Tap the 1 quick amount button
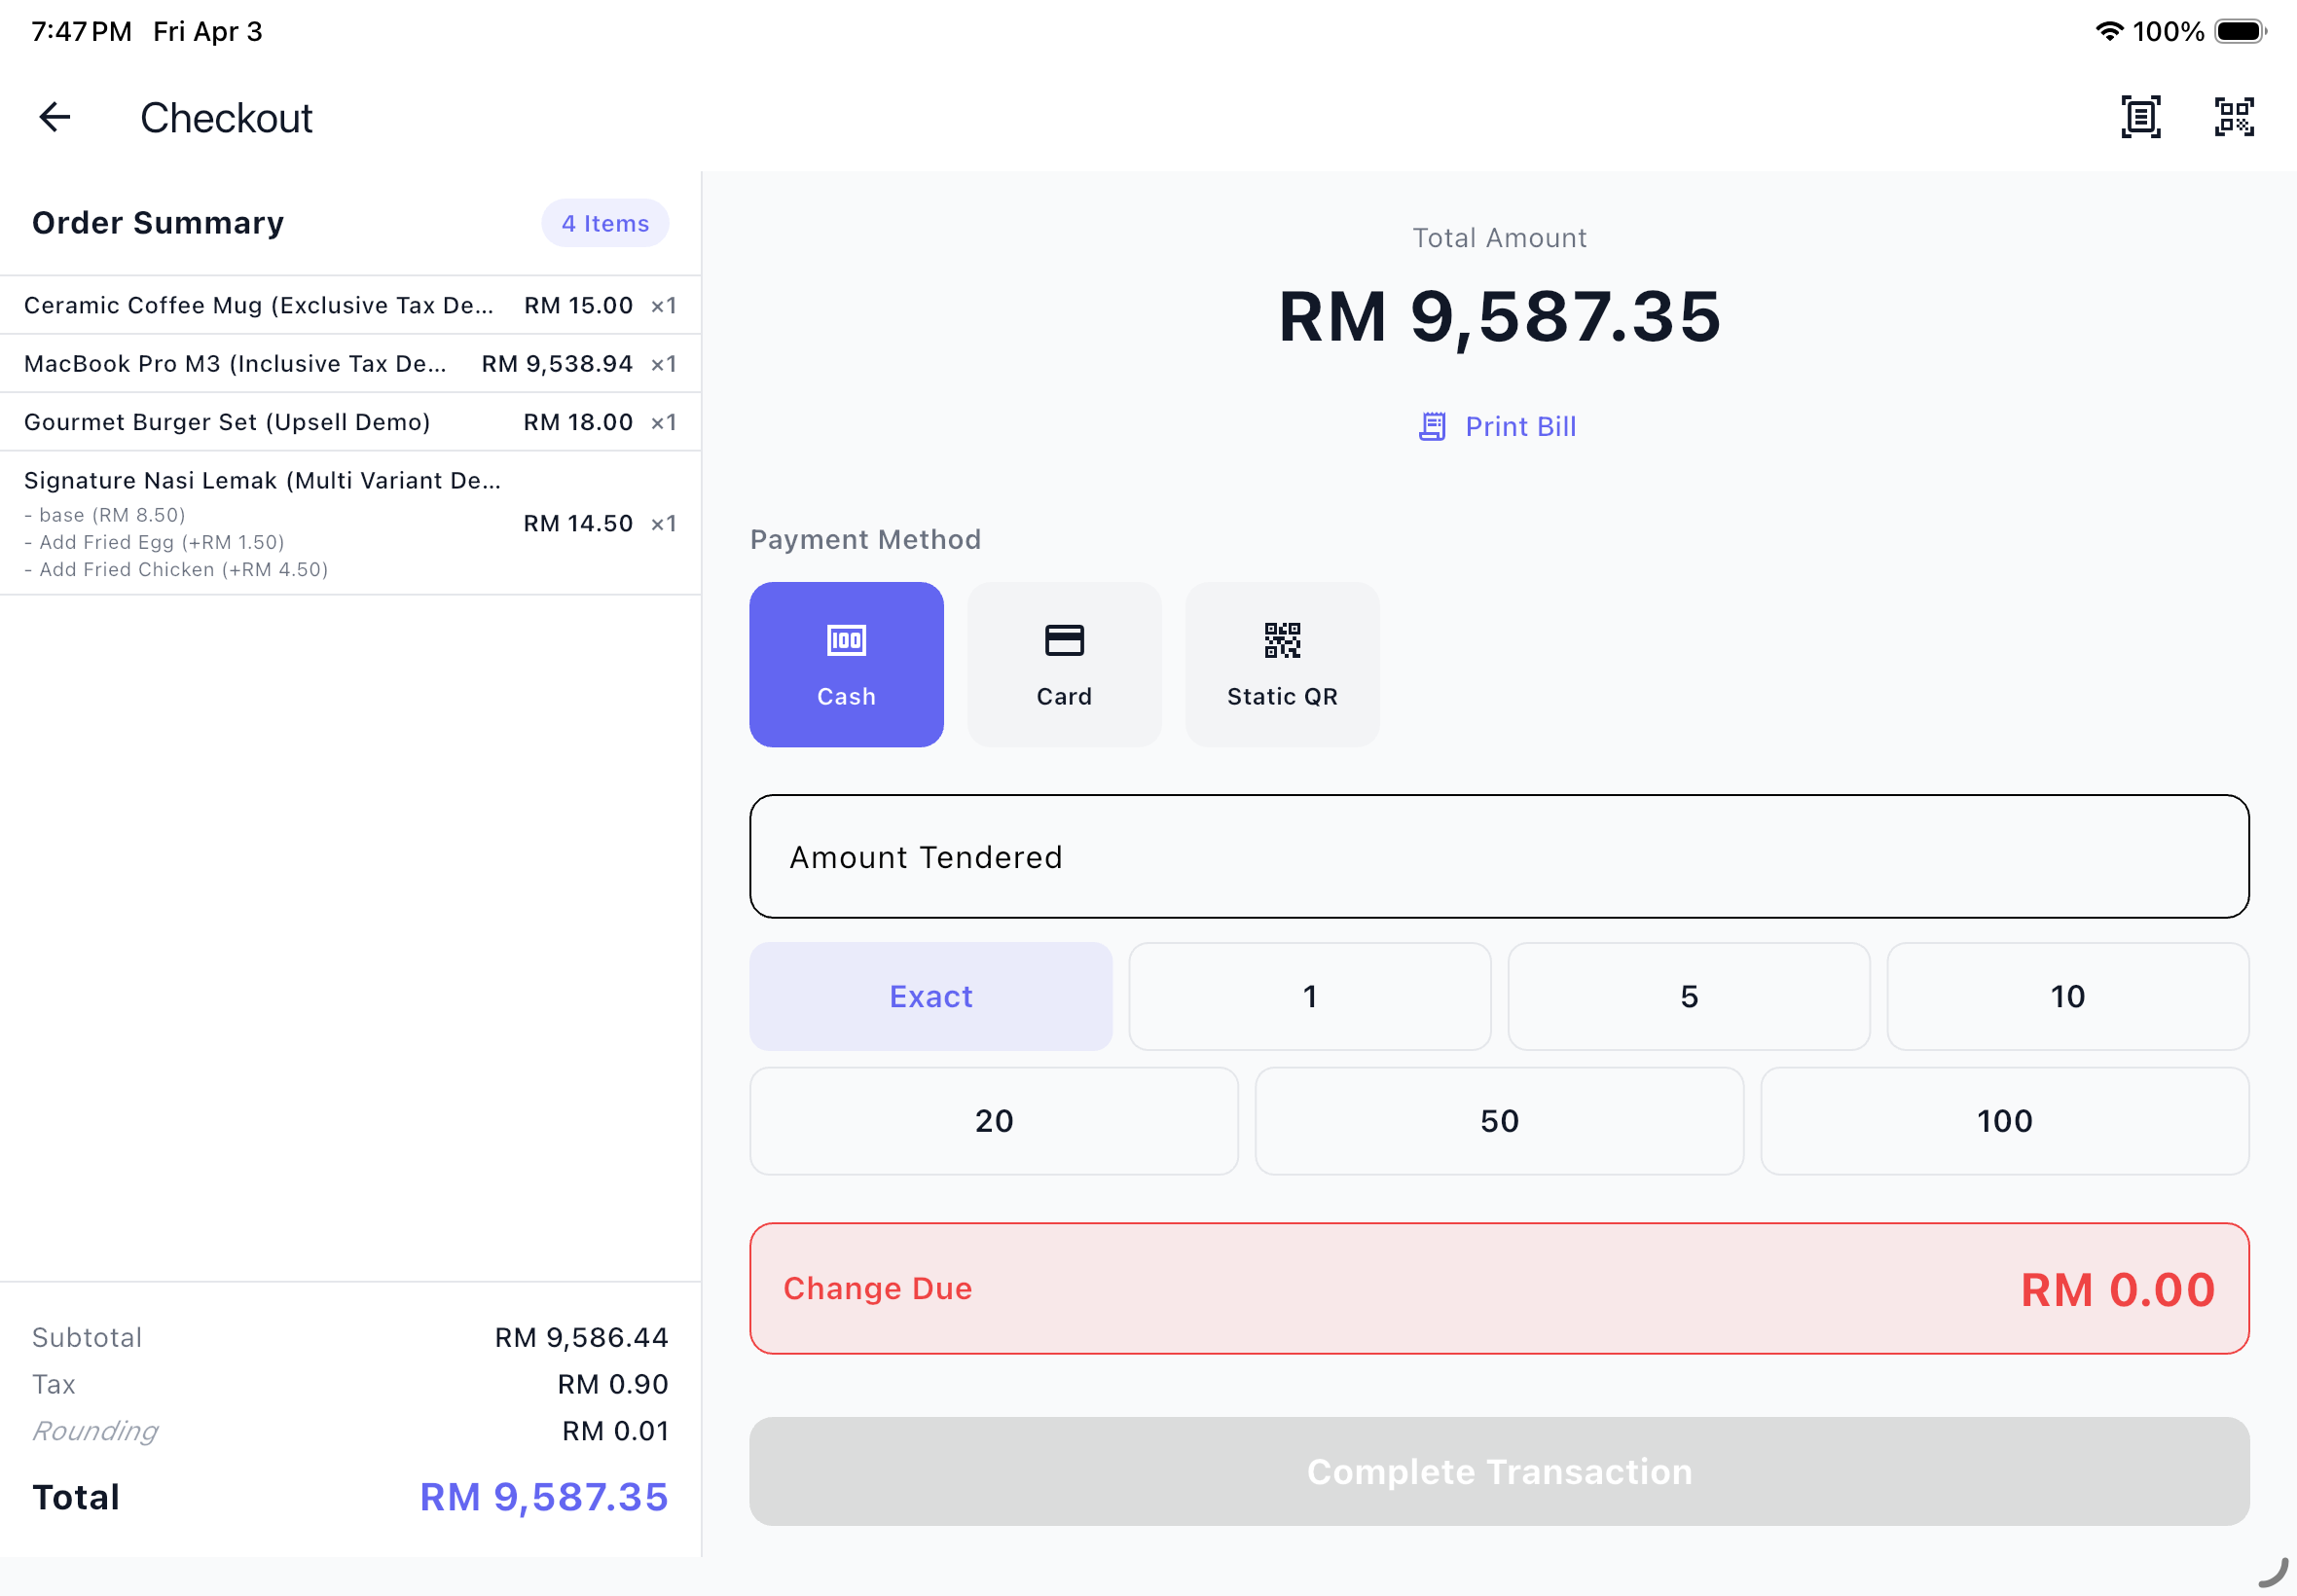 (x=1309, y=996)
